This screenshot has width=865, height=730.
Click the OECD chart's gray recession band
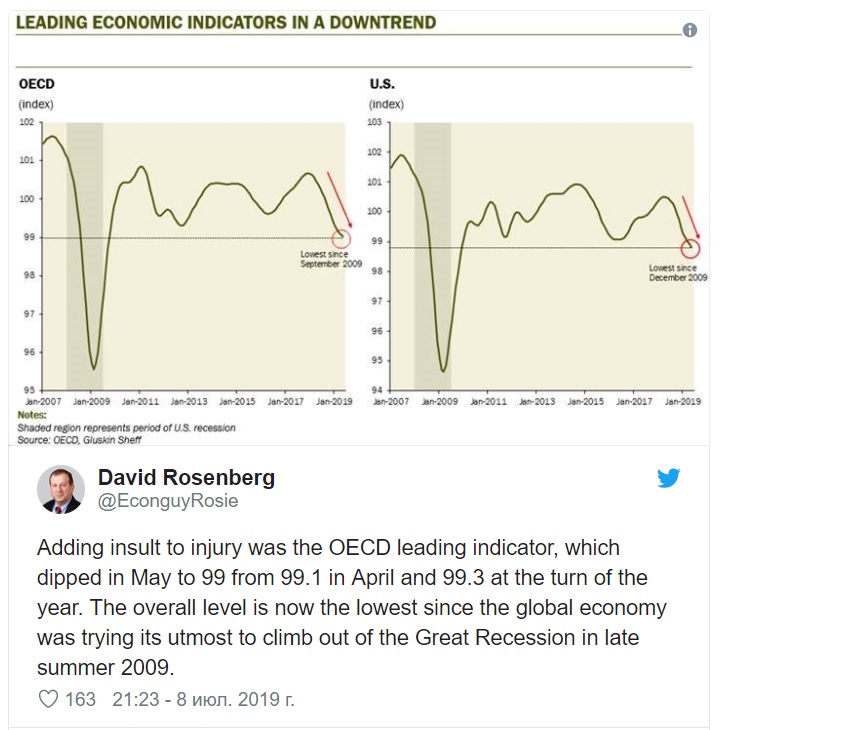[x=84, y=257]
